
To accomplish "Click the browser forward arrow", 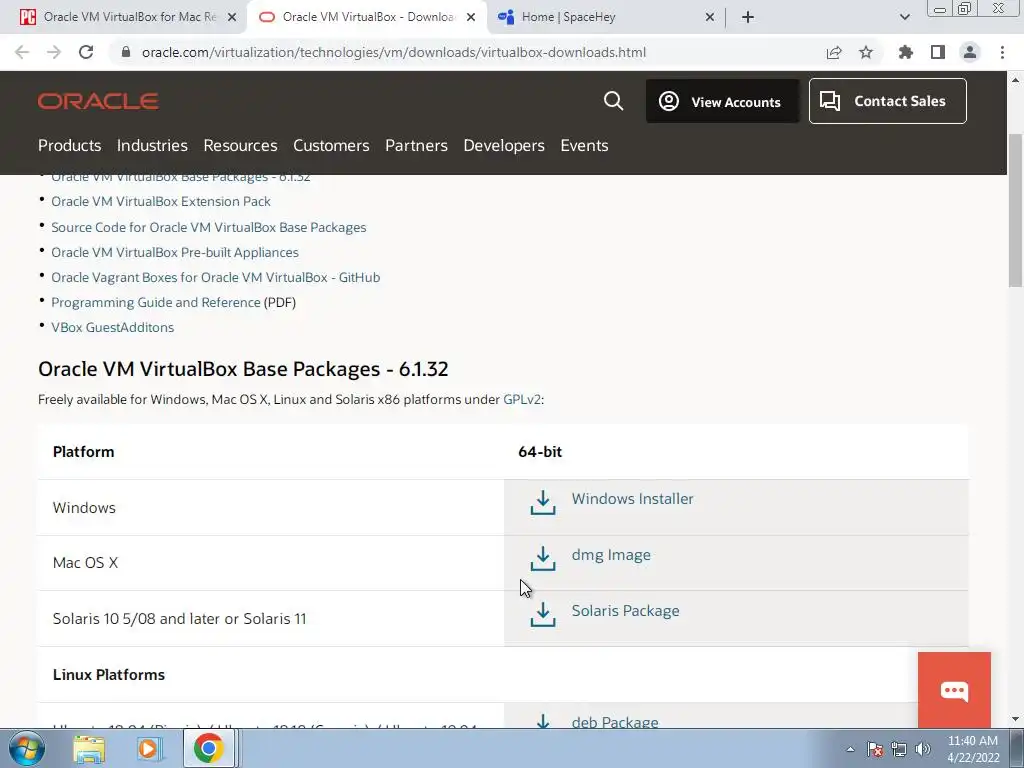I will pyautogui.click(x=54, y=52).
